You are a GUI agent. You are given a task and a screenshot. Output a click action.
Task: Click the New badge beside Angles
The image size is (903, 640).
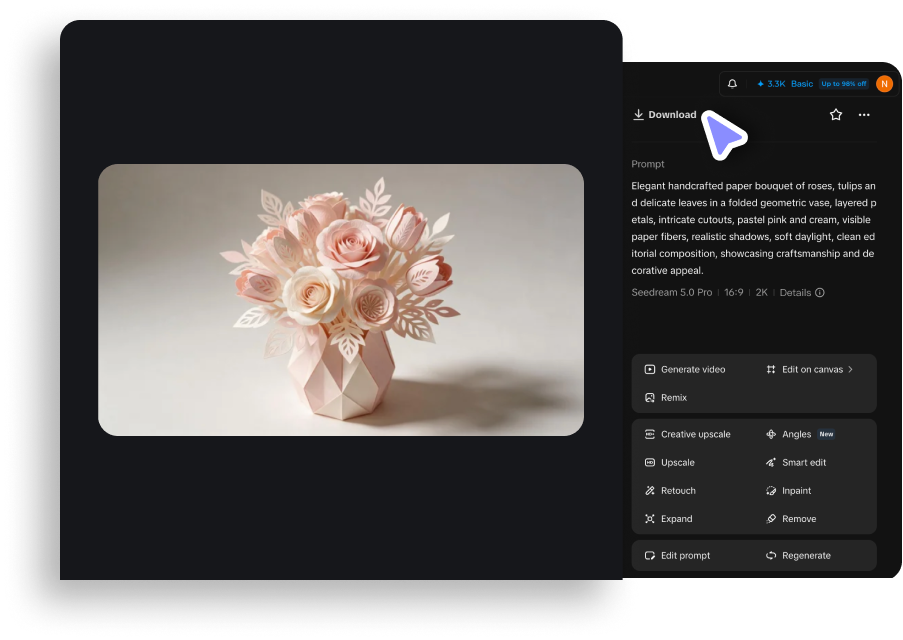(826, 434)
